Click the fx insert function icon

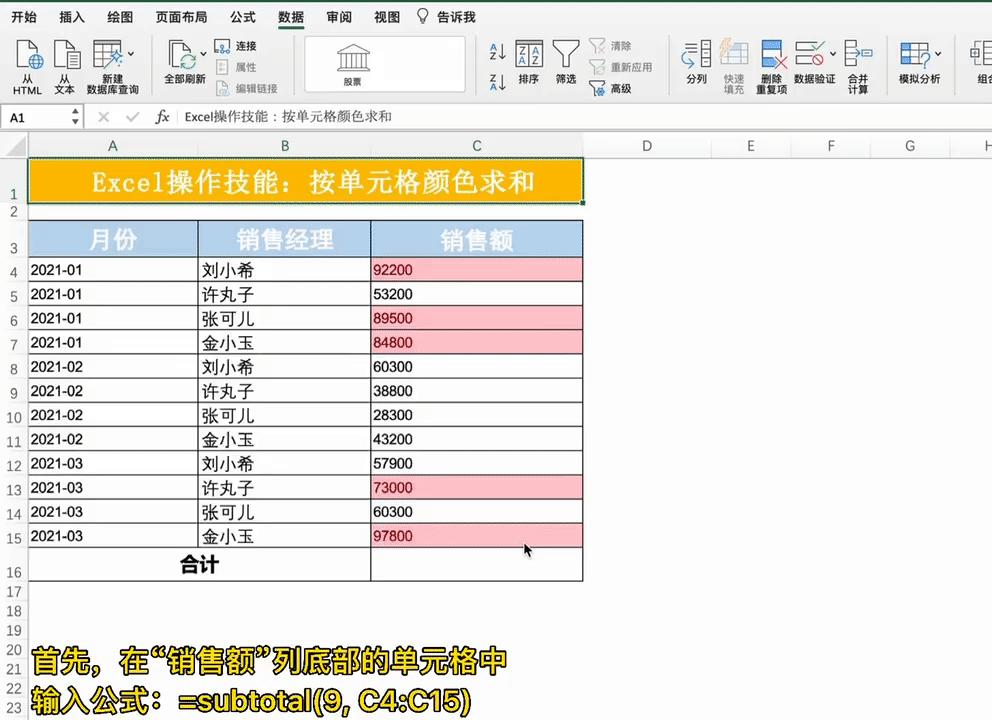(x=163, y=117)
